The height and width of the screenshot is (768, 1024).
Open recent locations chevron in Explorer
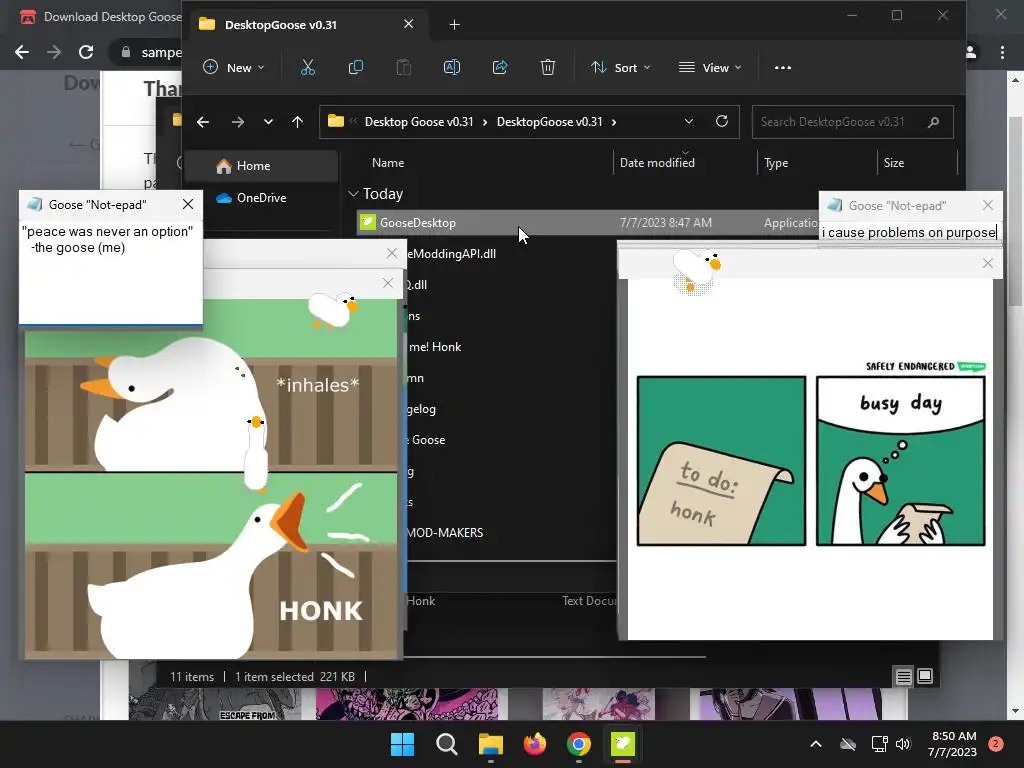(268, 121)
